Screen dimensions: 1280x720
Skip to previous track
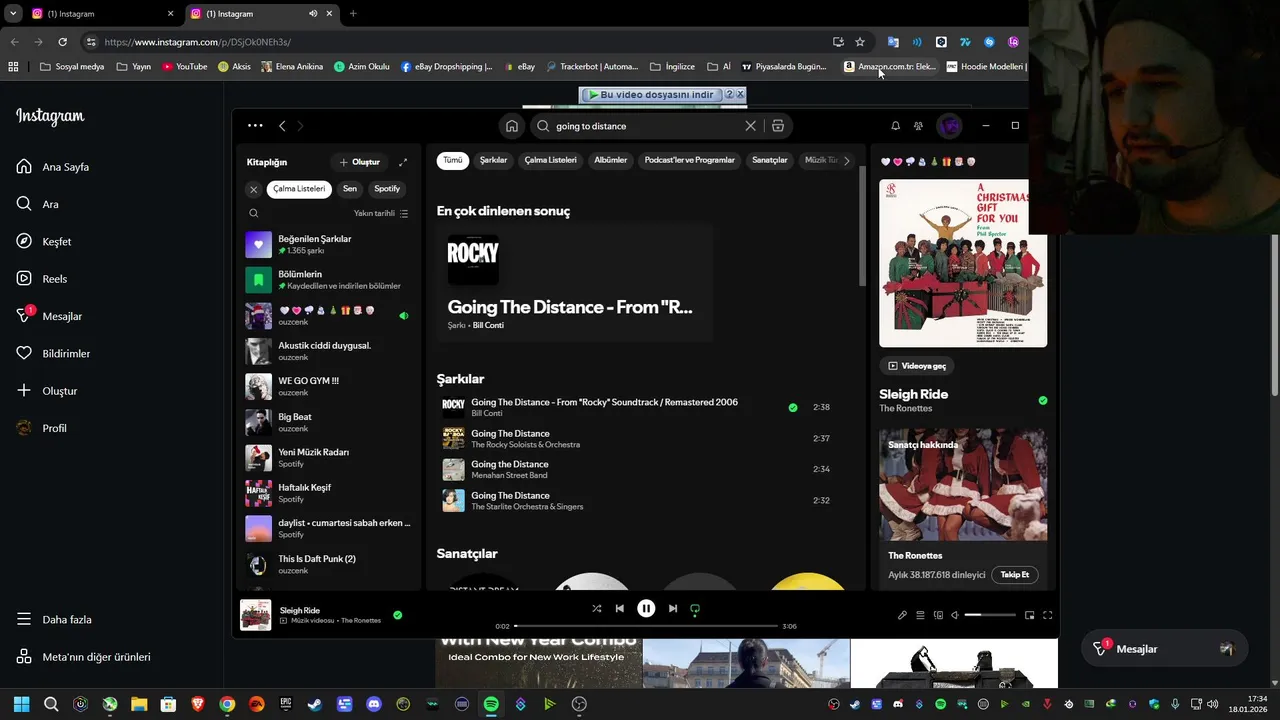[x=620, y=608]
